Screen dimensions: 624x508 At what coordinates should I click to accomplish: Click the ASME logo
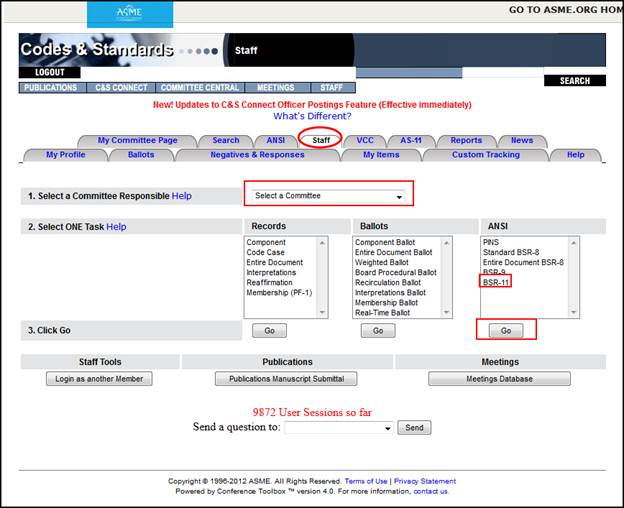tap(130, 14)
